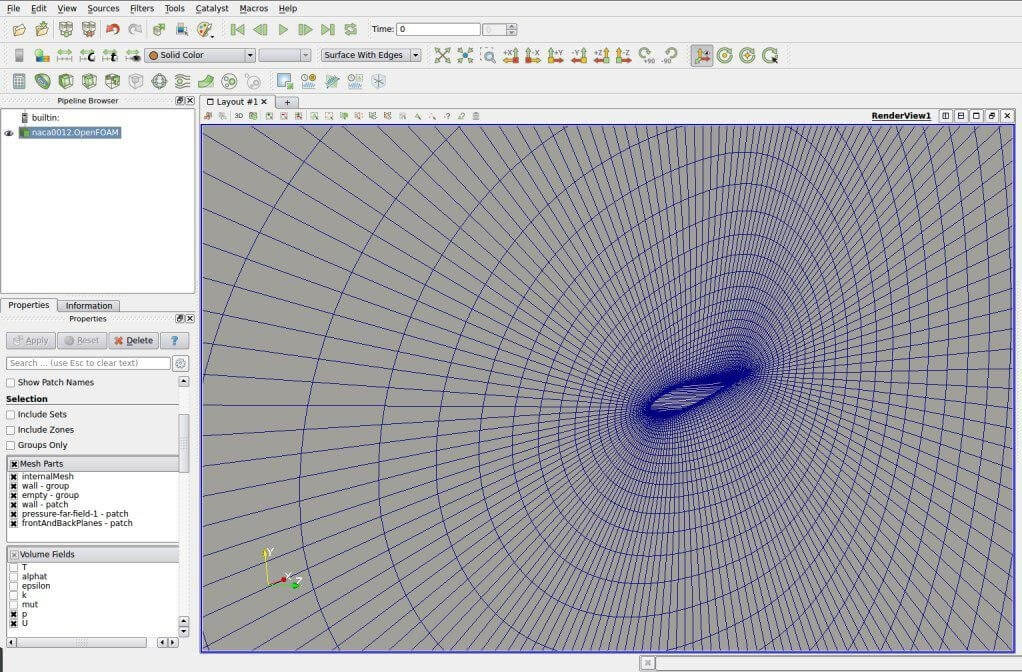Rotate view +90 degrees clockwise
The height and width of the screenshot is (672, 1022).
pos(647,55)
